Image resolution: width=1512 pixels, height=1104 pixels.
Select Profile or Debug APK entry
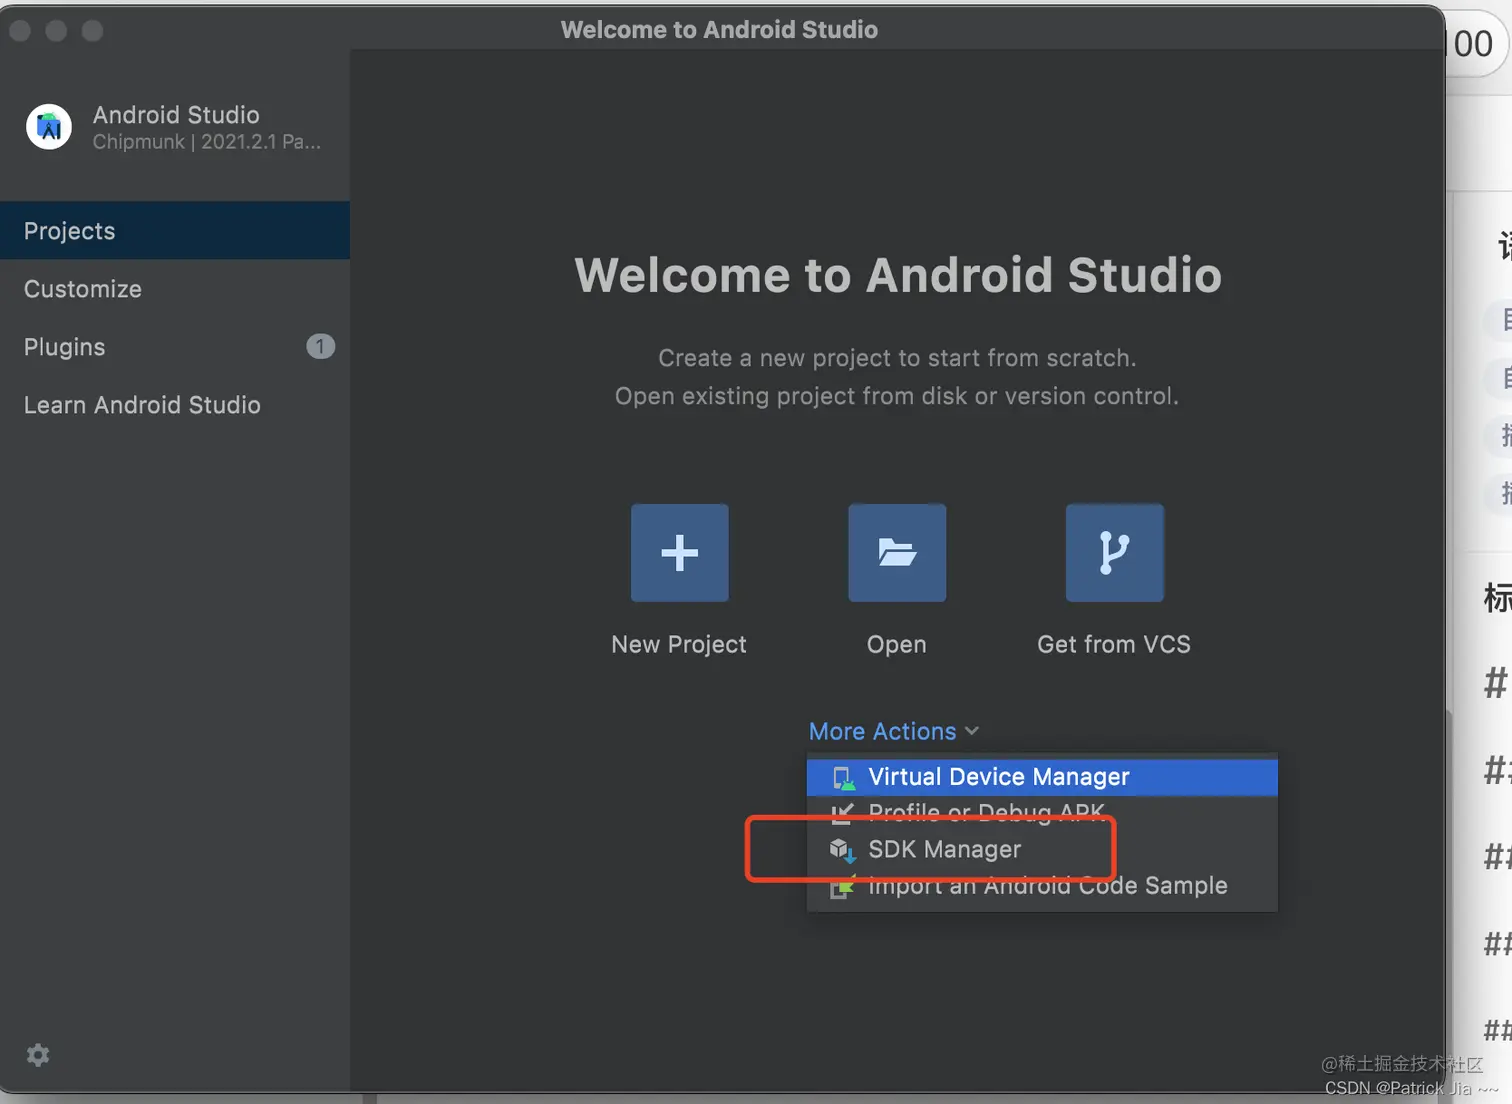coord(1042,812)
